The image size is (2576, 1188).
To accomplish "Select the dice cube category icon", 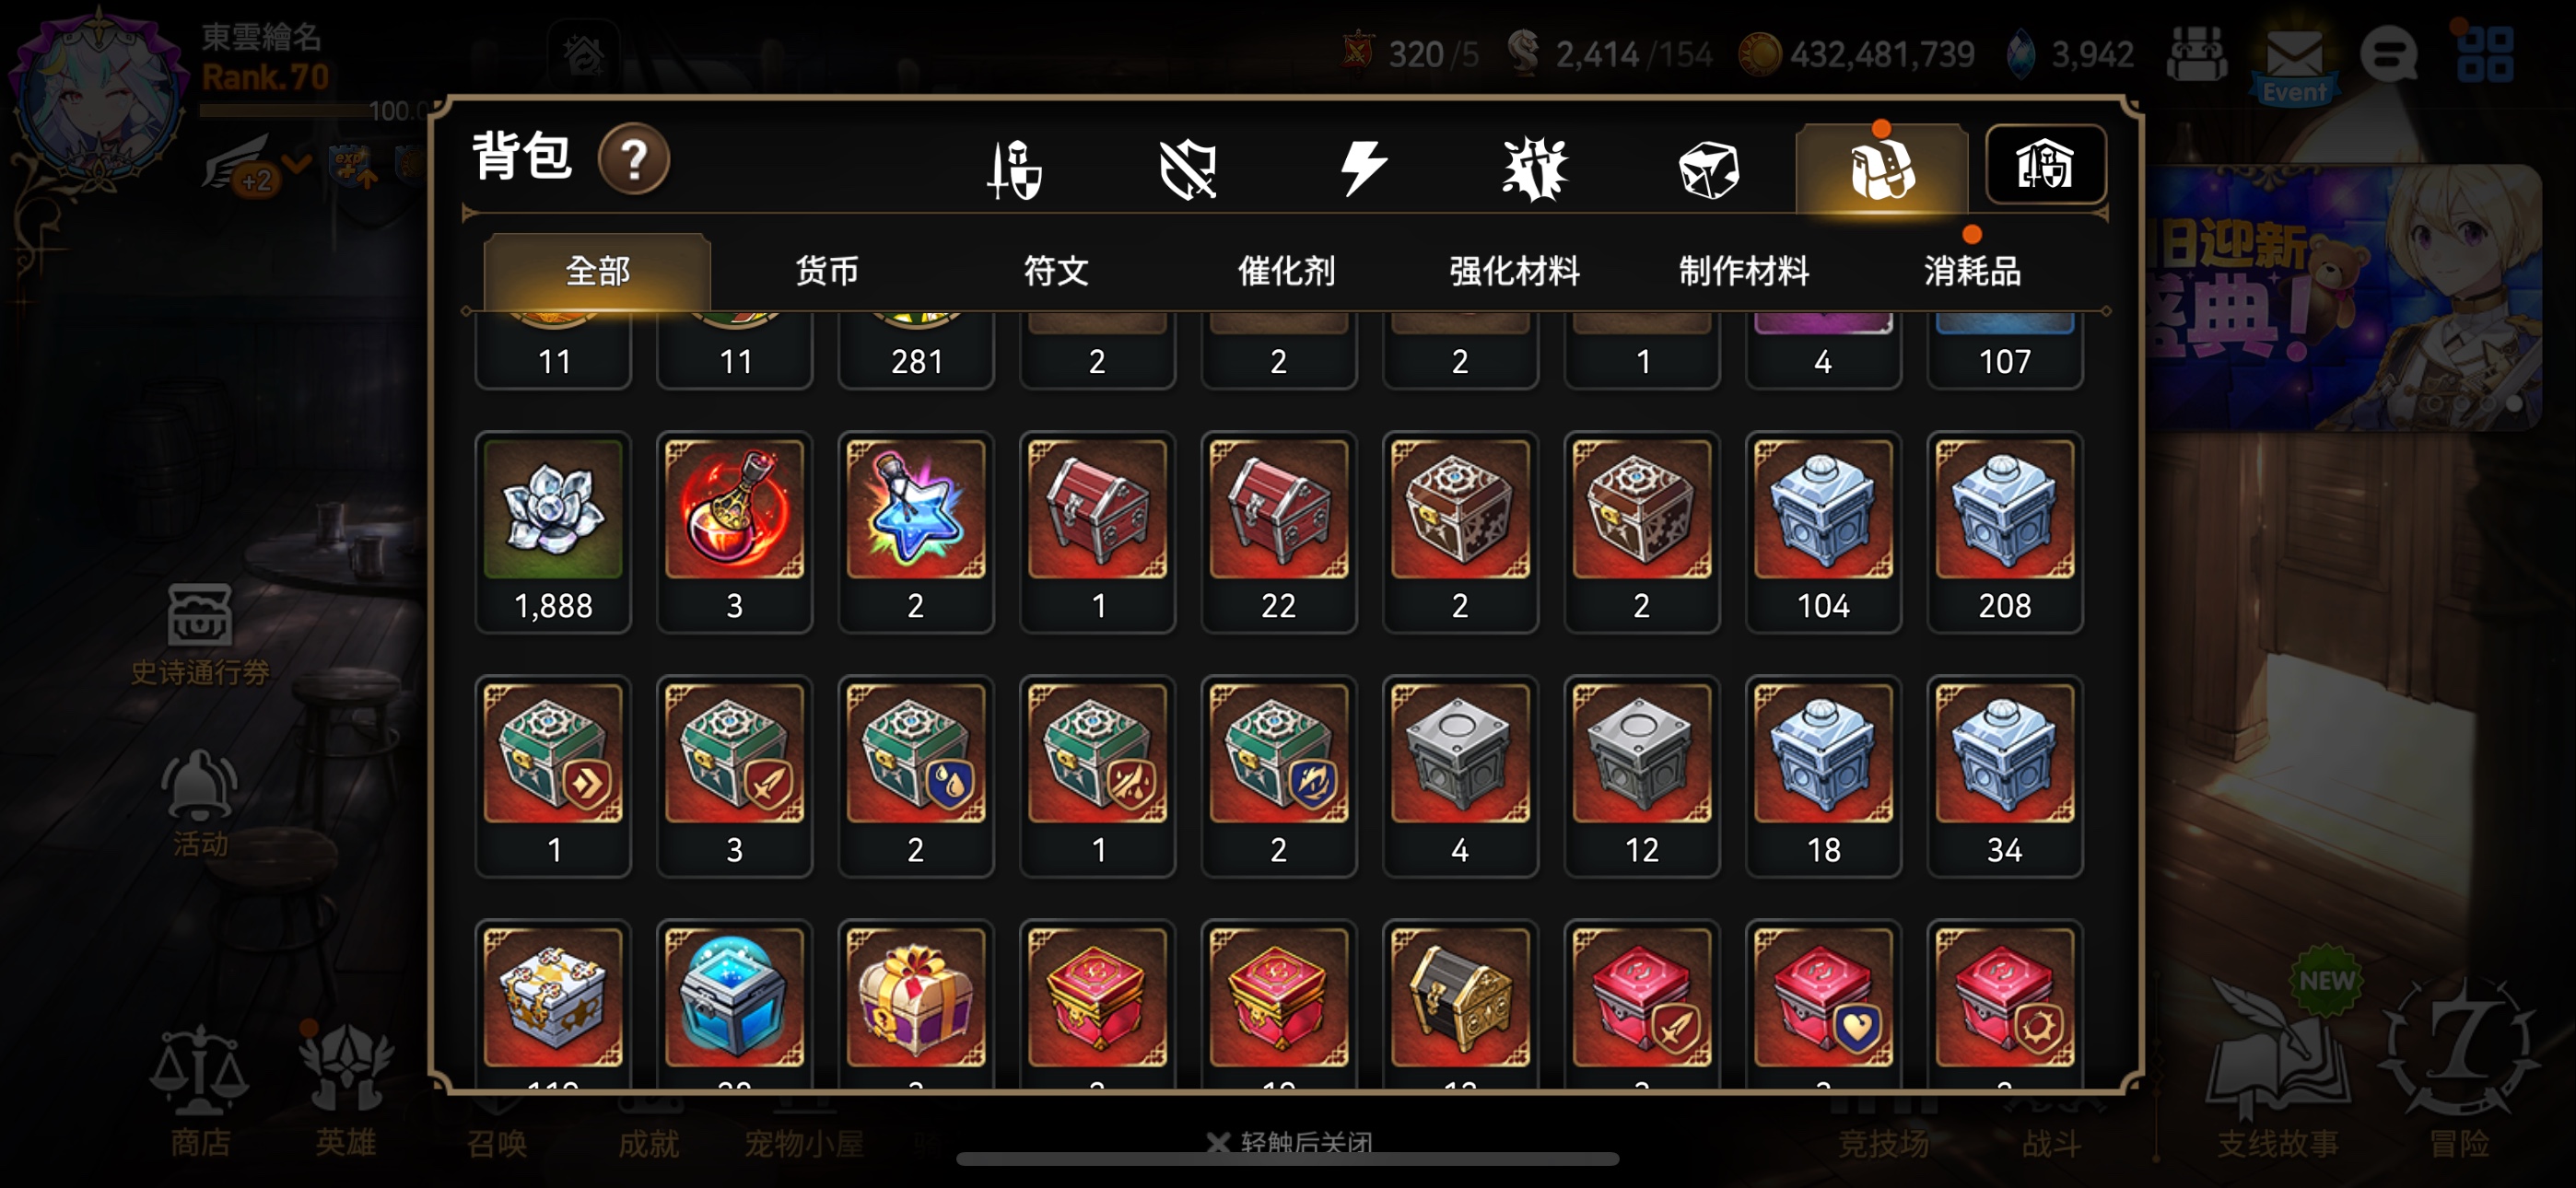I will (1708, 169).
